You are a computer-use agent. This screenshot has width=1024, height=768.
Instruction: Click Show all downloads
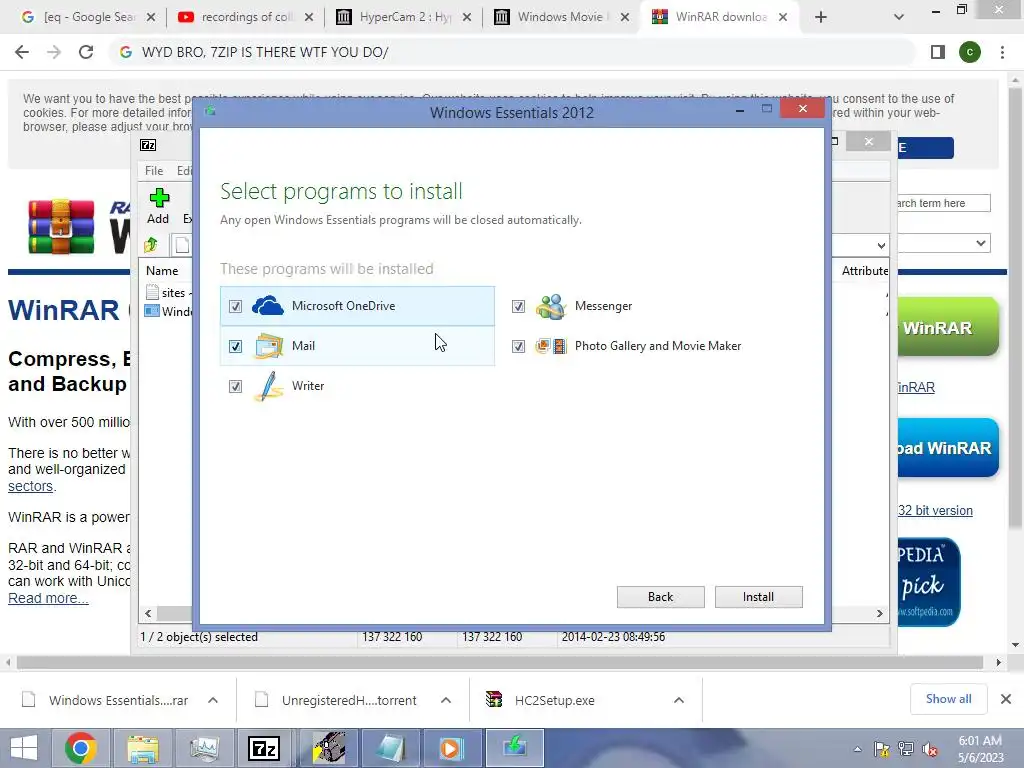[x=948, y=699]
